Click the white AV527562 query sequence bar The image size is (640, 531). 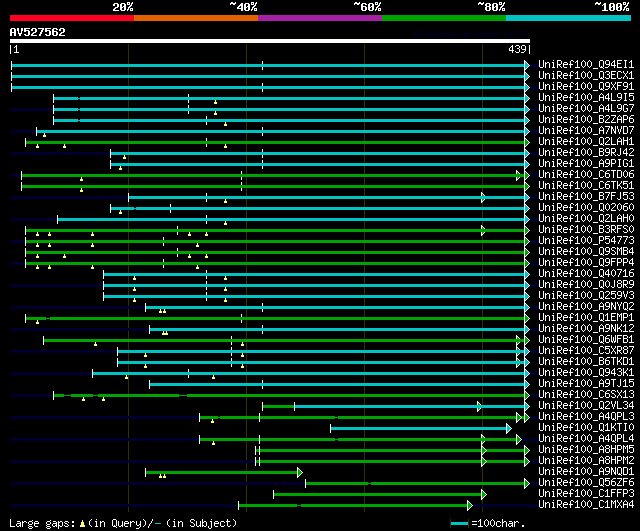tap(270, 41)
